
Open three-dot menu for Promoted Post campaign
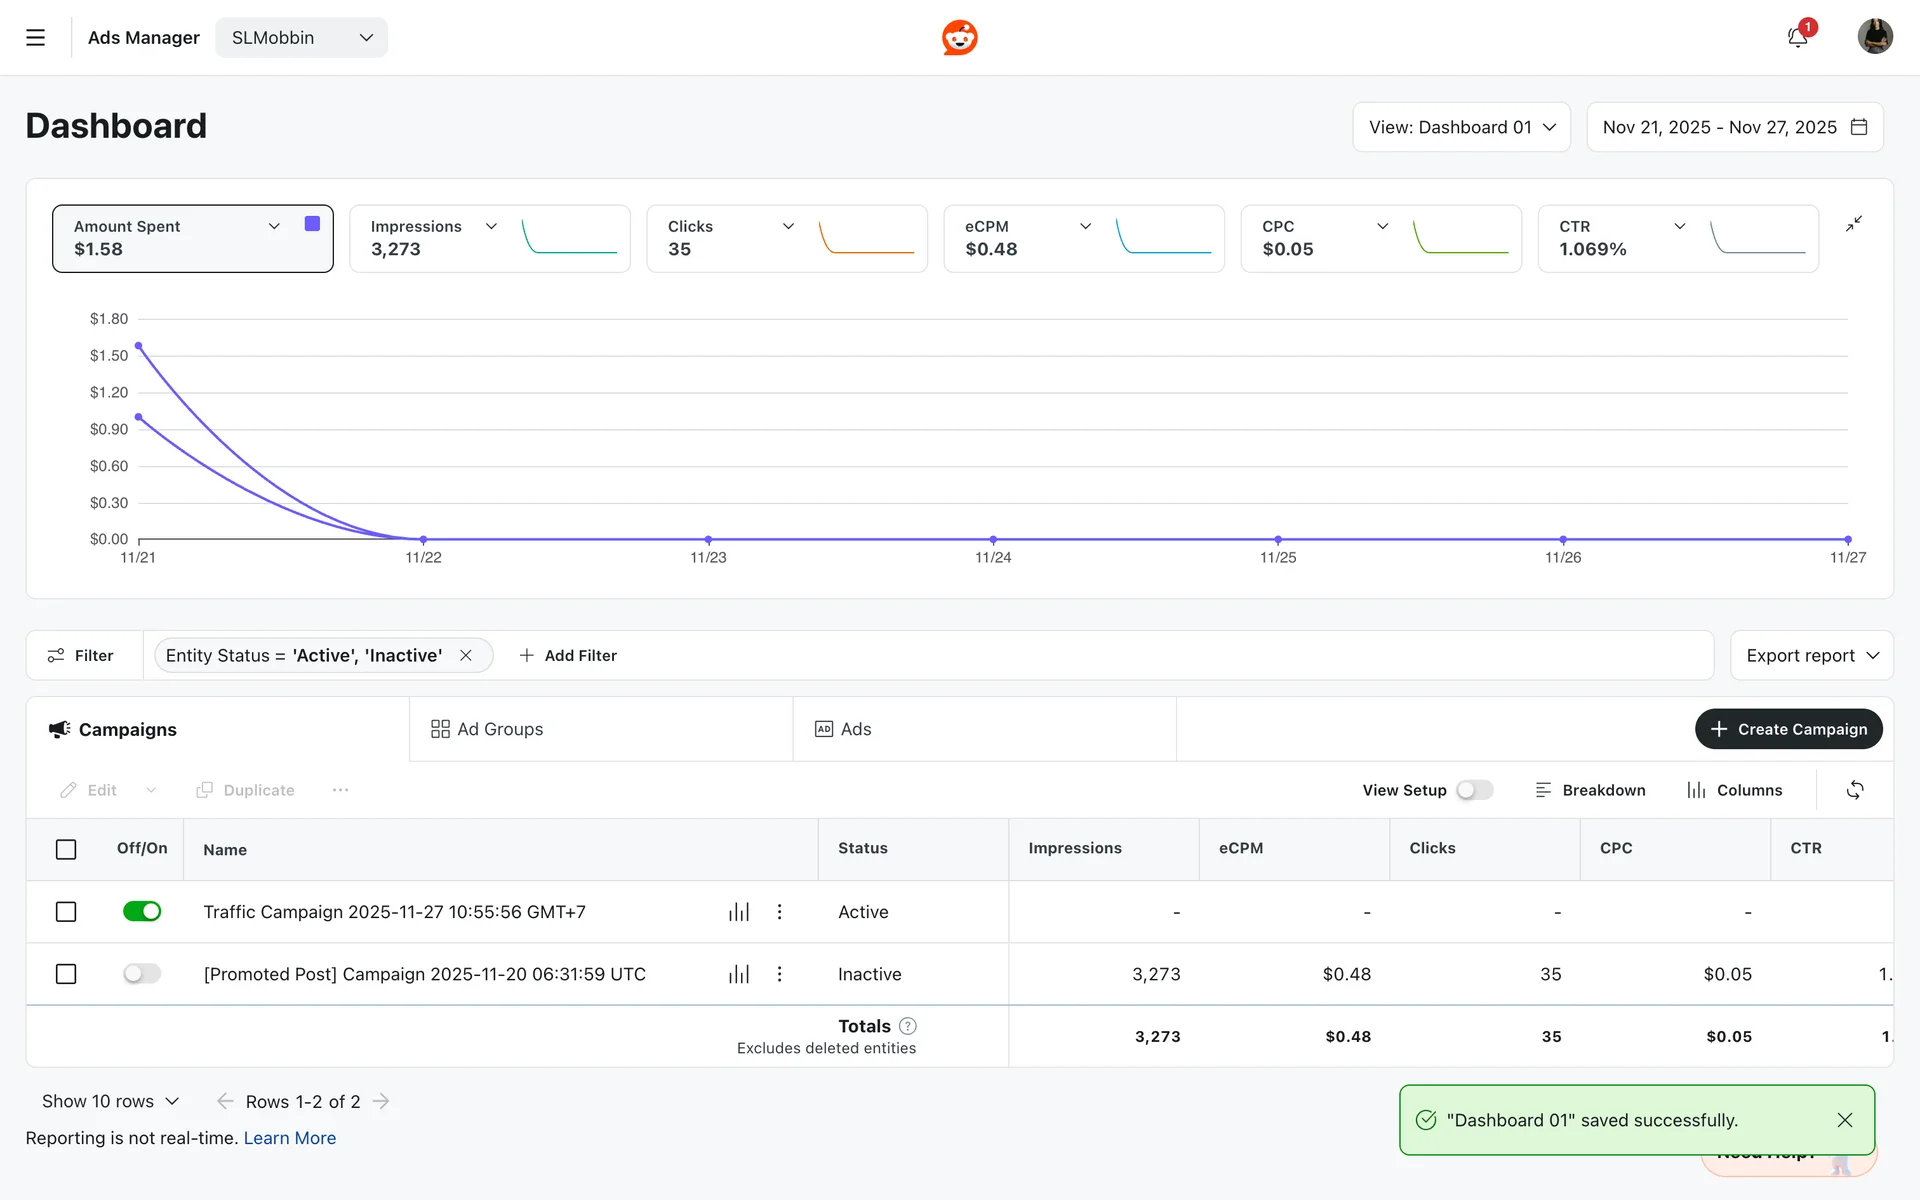[x=779, y=974]
